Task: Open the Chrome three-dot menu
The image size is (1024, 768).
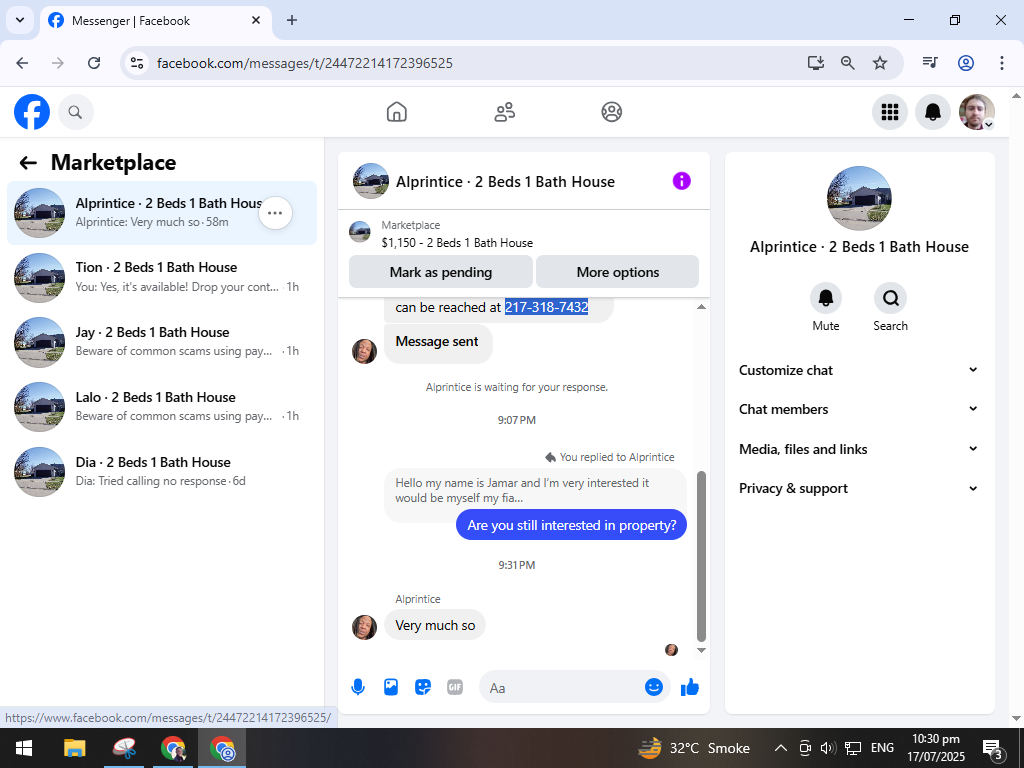Action: click(x=1001, y=63)
